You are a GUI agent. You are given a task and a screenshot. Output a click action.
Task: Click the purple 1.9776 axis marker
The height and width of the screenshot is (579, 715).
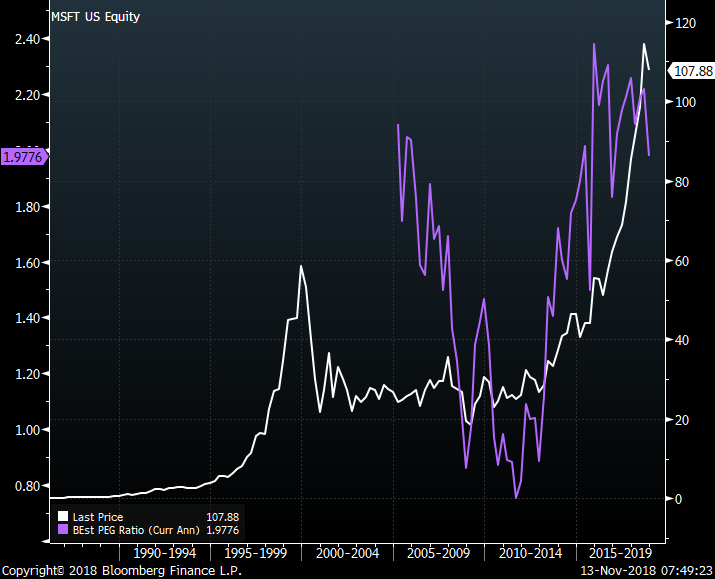coord(24,157)
